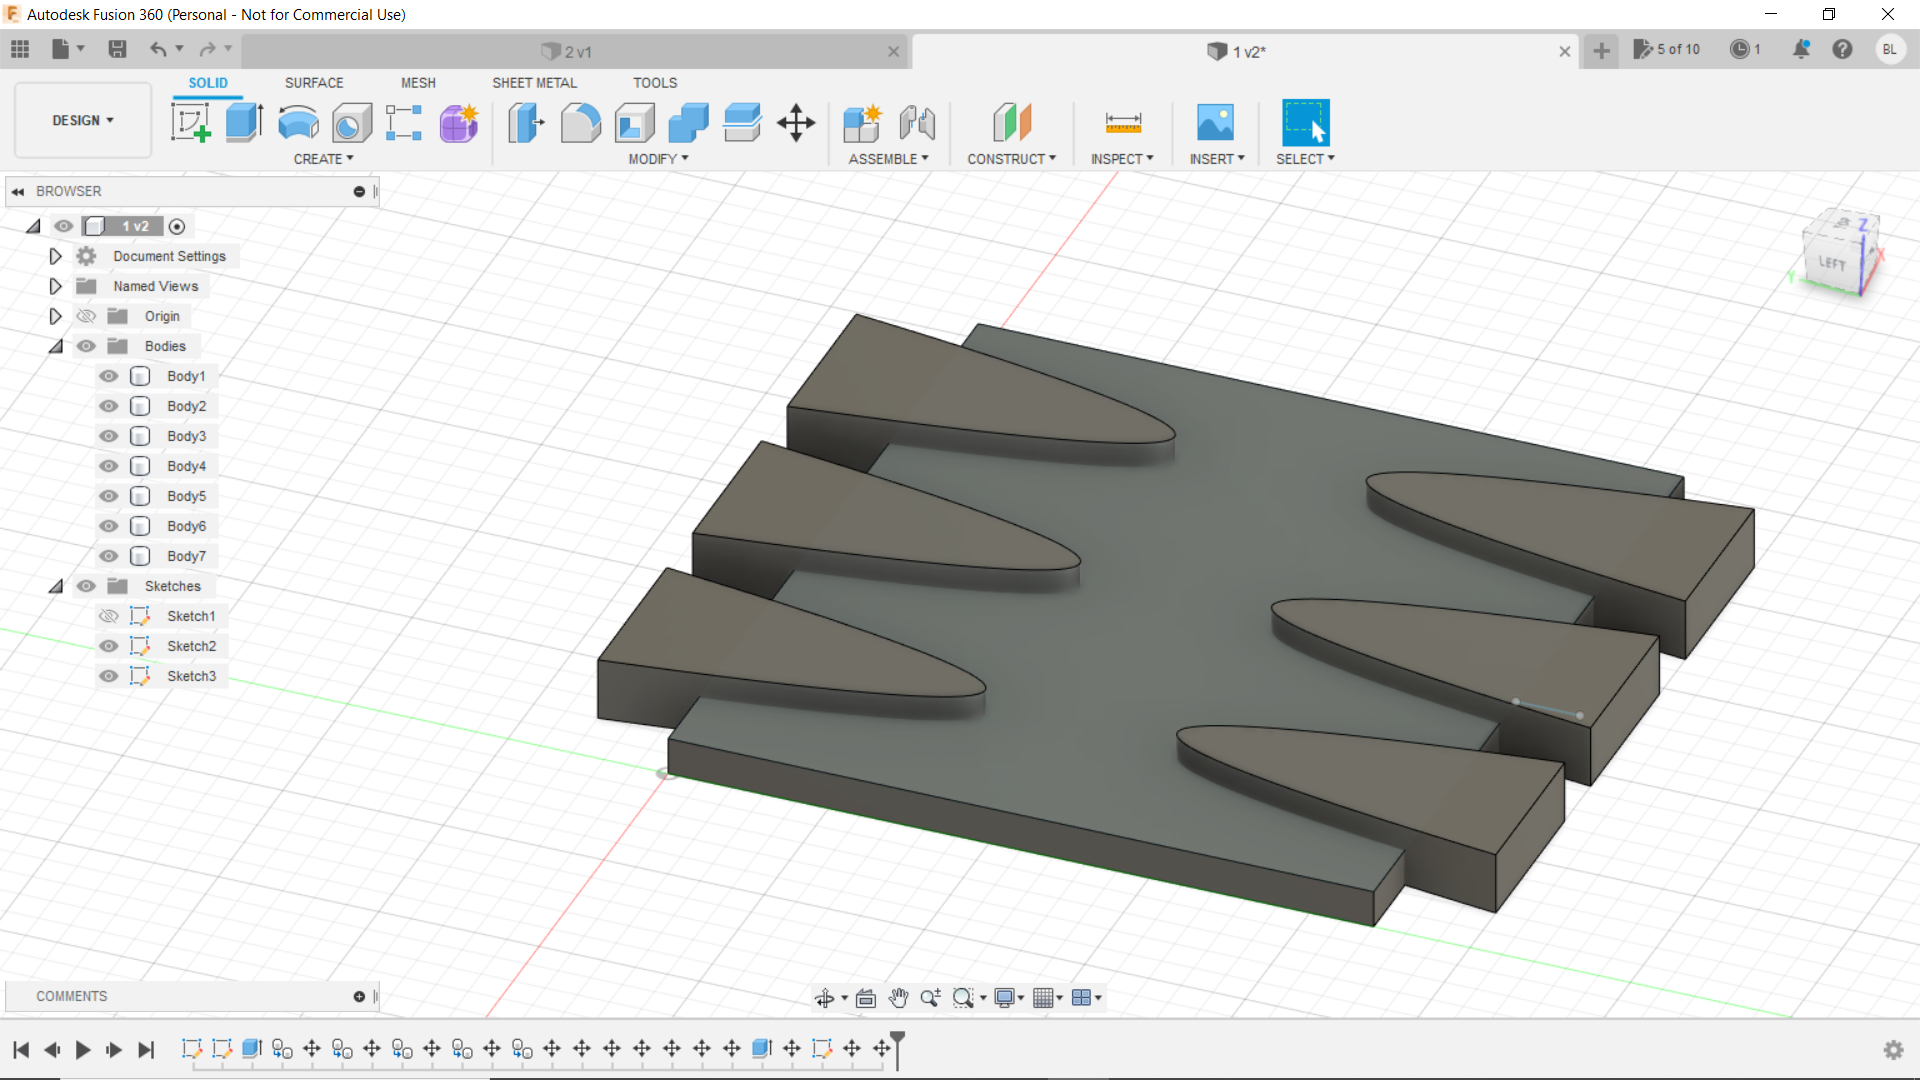Viewport: 1920px width, 1080px height.
Task: Click the Extrude tool icon
Action: 244,123
